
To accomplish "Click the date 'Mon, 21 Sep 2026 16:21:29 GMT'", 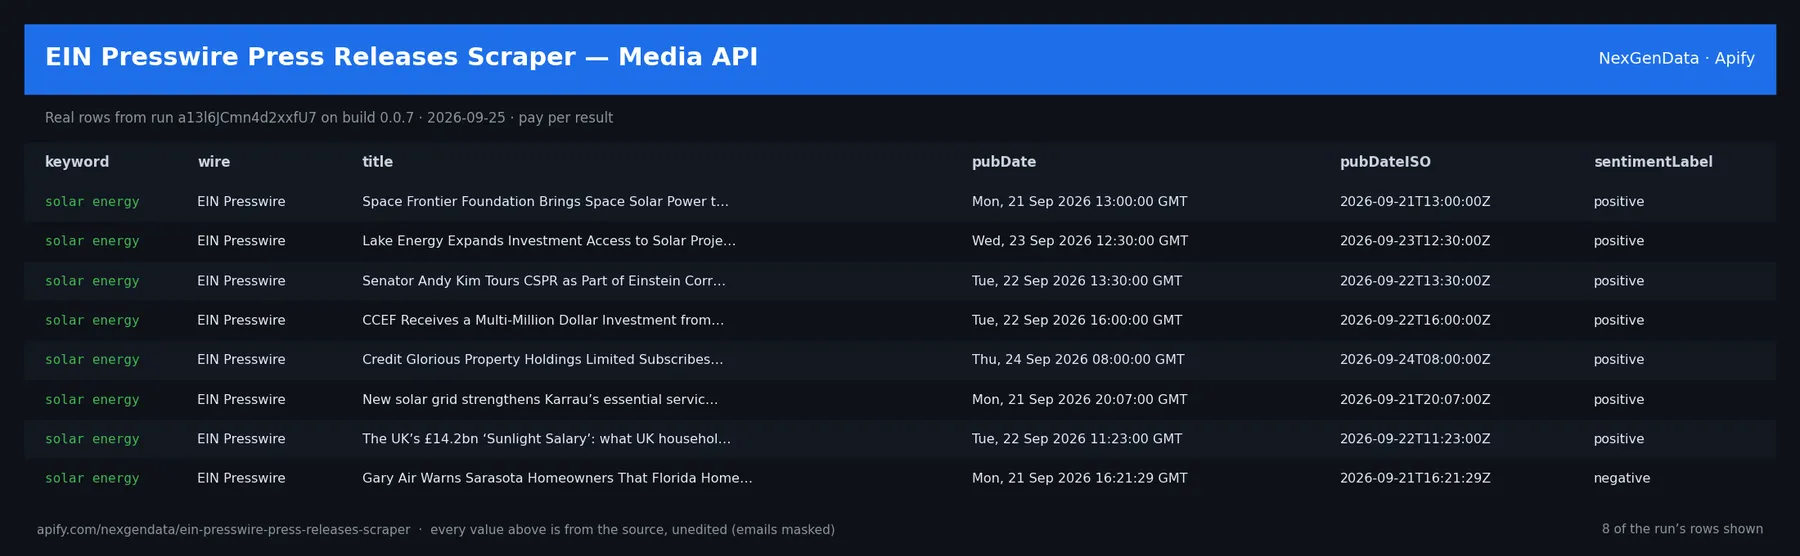I will click(1079, 478).
